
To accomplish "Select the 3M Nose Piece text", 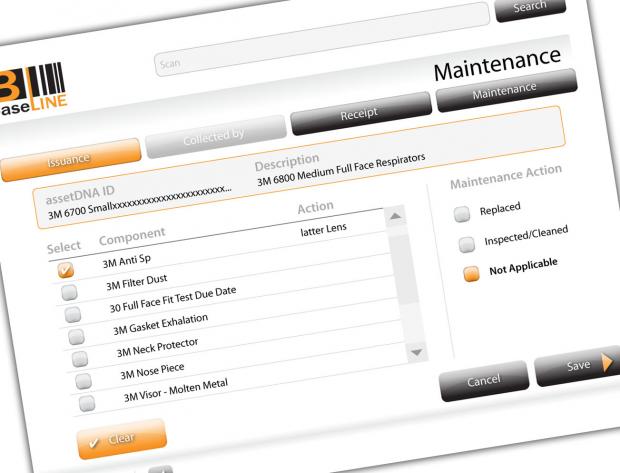I will pyautogui.click(x=152, y=371).
